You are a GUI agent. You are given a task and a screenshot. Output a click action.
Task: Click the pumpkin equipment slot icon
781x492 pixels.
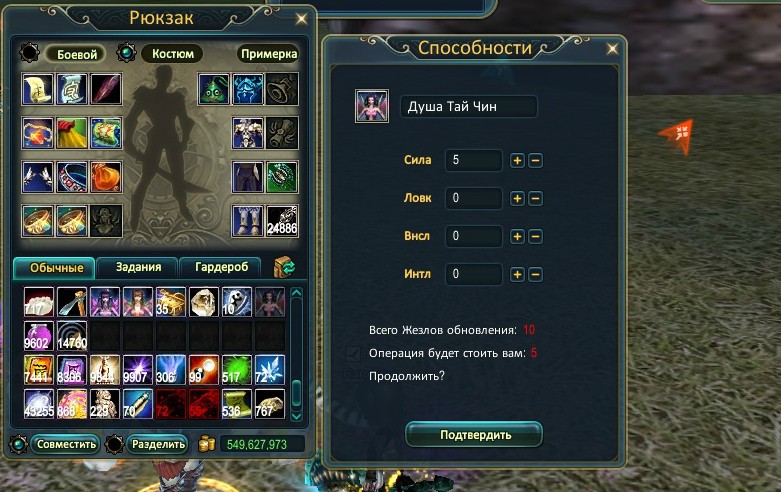tap(106, 177)
